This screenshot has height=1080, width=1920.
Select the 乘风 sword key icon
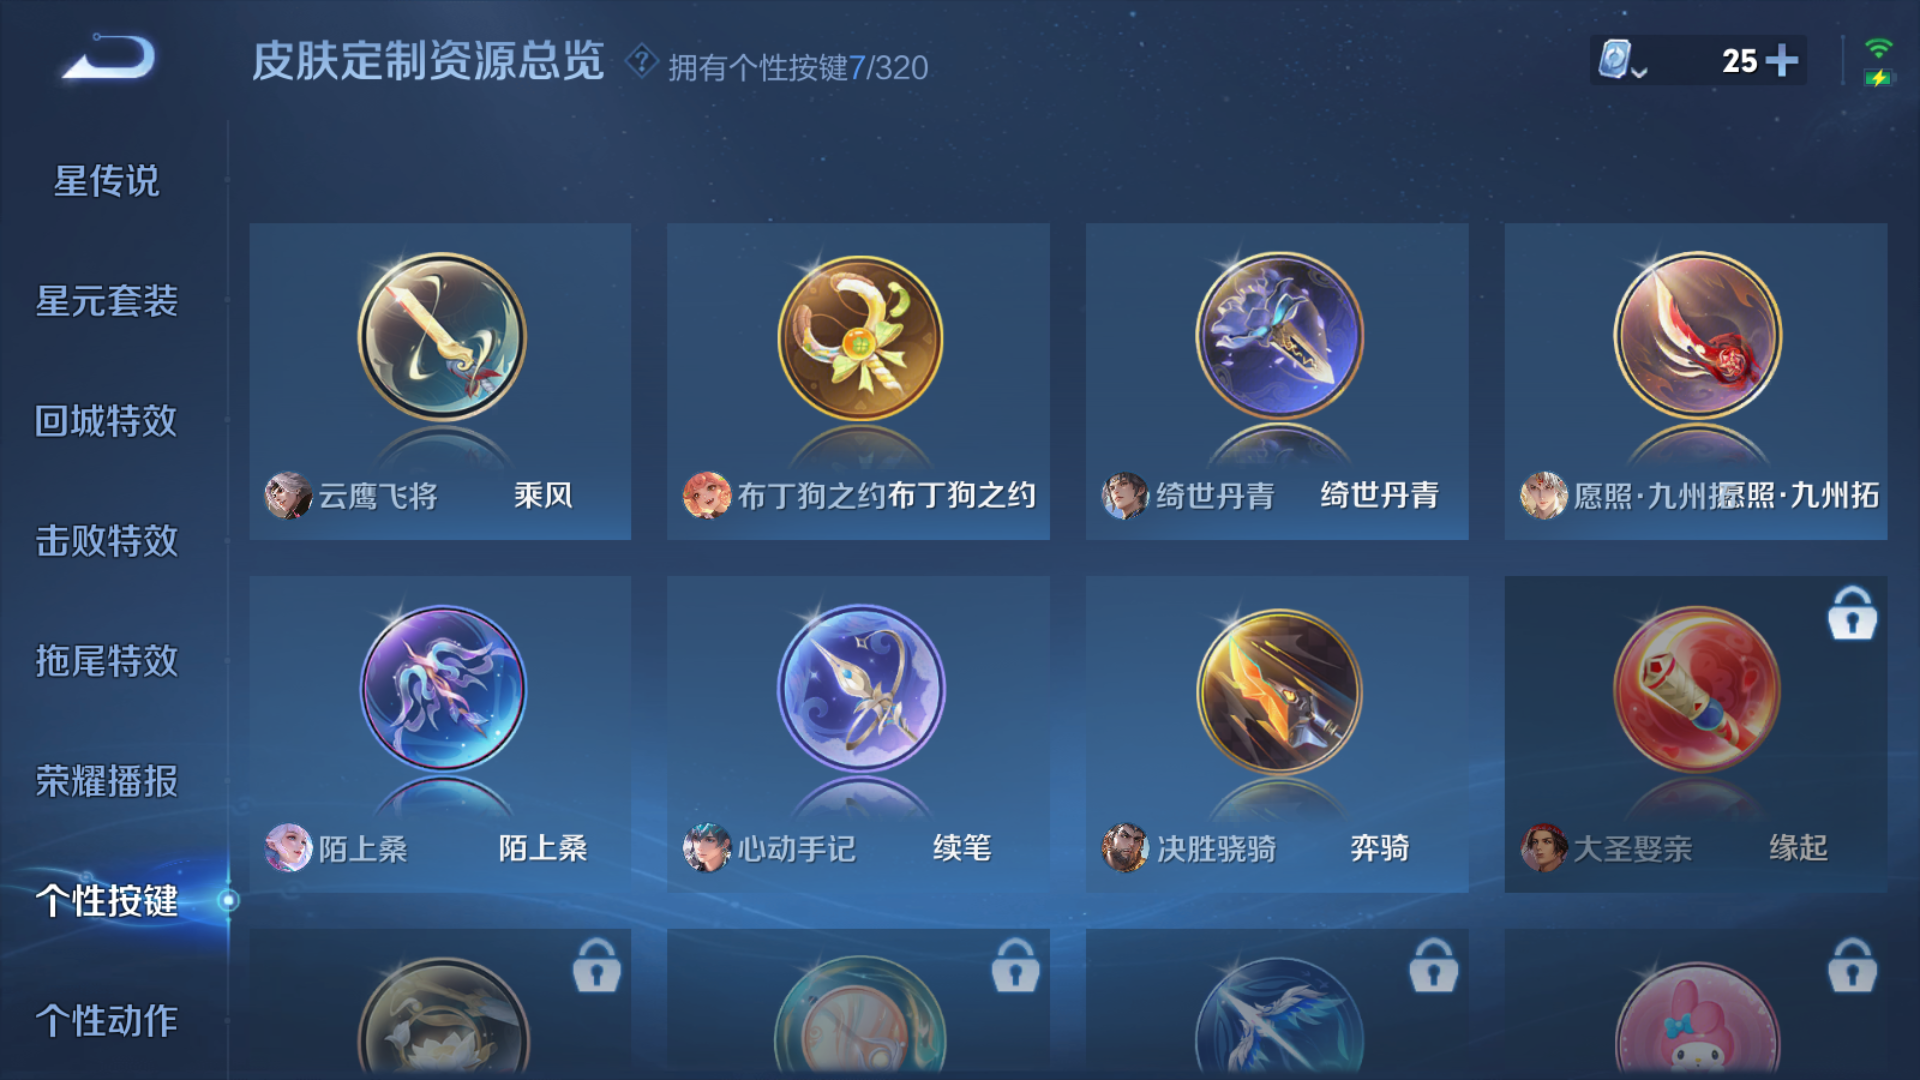tap(441, 337)
